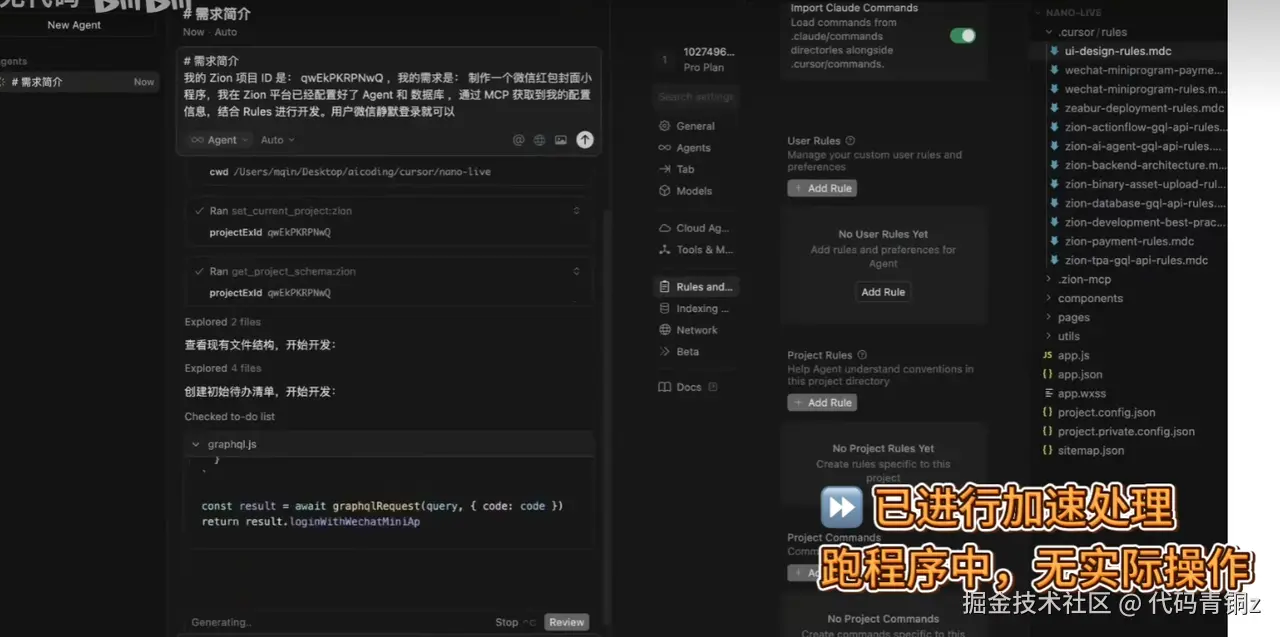Open Tools & MCP settings section

pos(695,250)
